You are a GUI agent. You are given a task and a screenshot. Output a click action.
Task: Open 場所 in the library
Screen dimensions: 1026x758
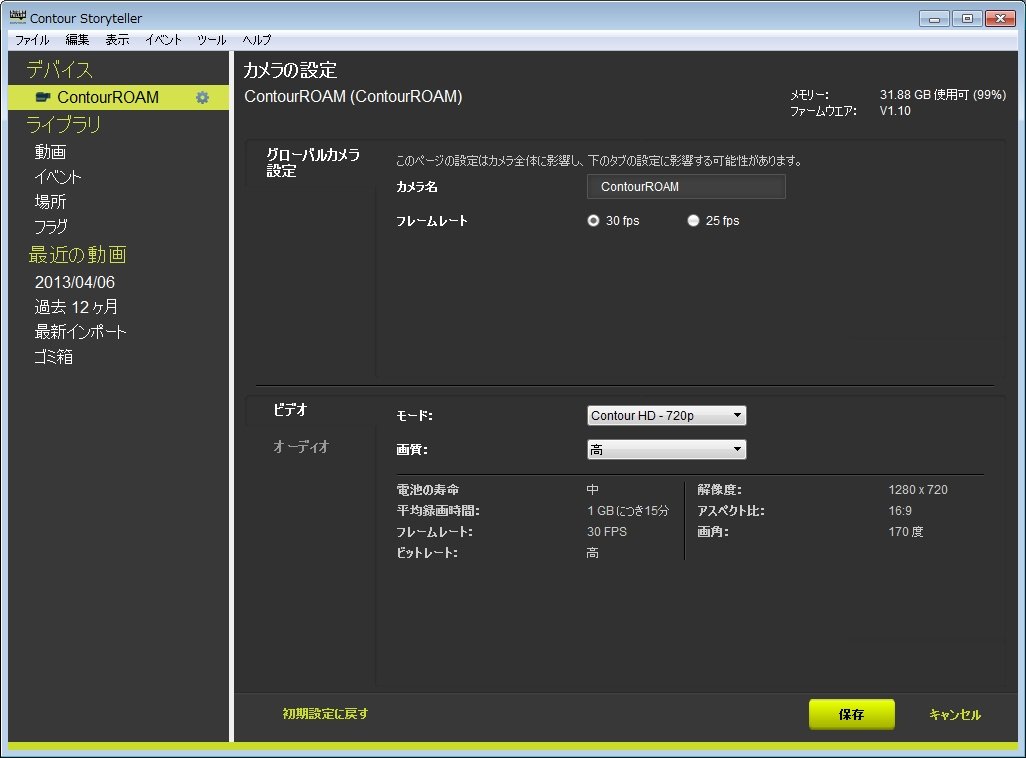click(x=50, y=202)
